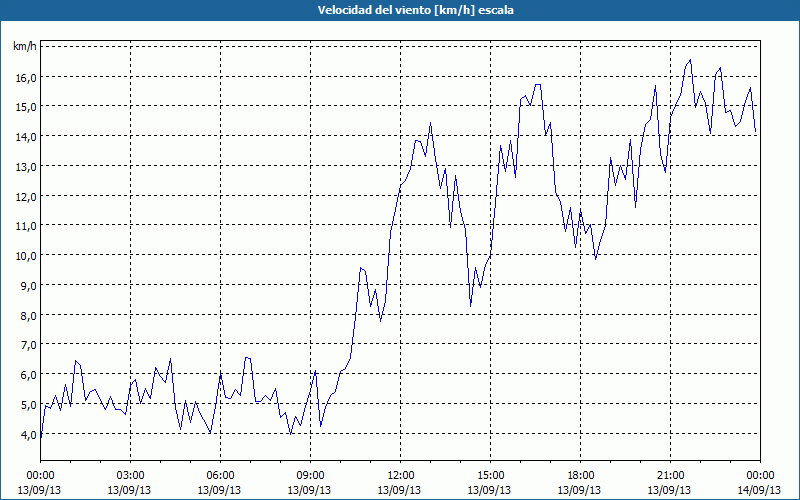
Task: Click the 14,0 y-axis value
Action: tap(28, 136)
